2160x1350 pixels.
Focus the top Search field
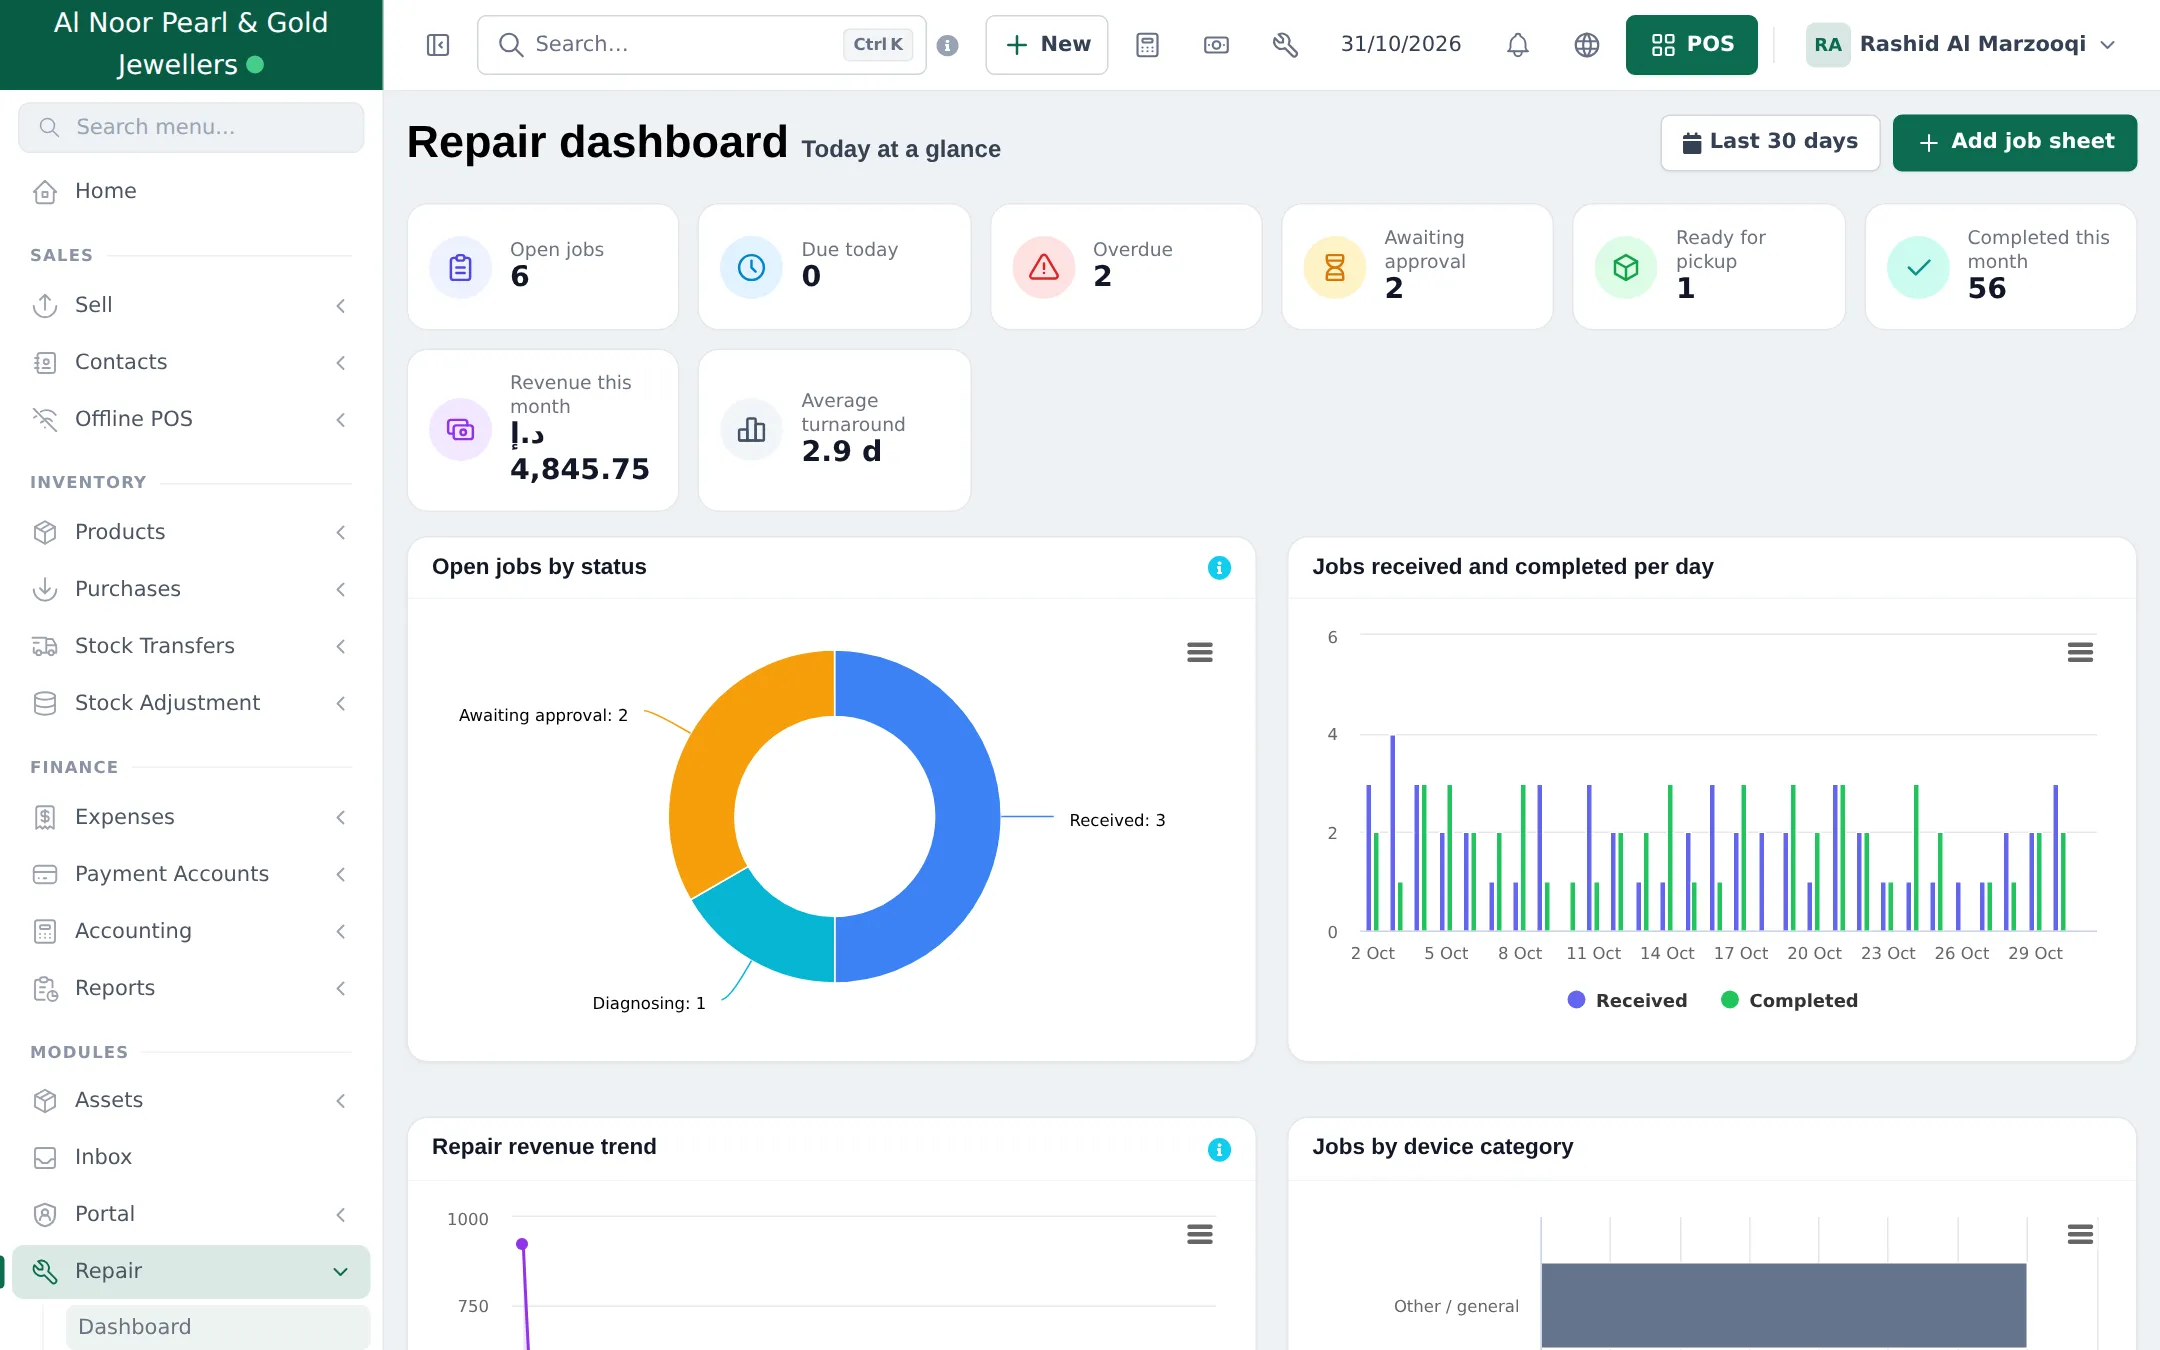(702, 45)
